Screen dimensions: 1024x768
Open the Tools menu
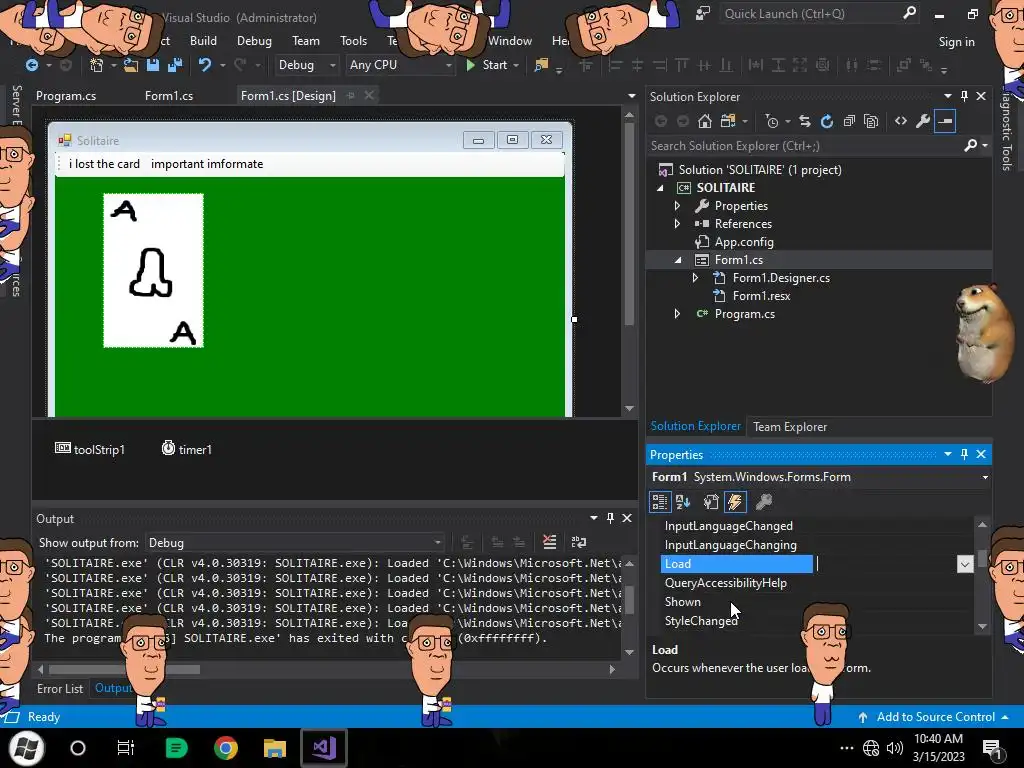pyautogui.click(x=353, y=40)
